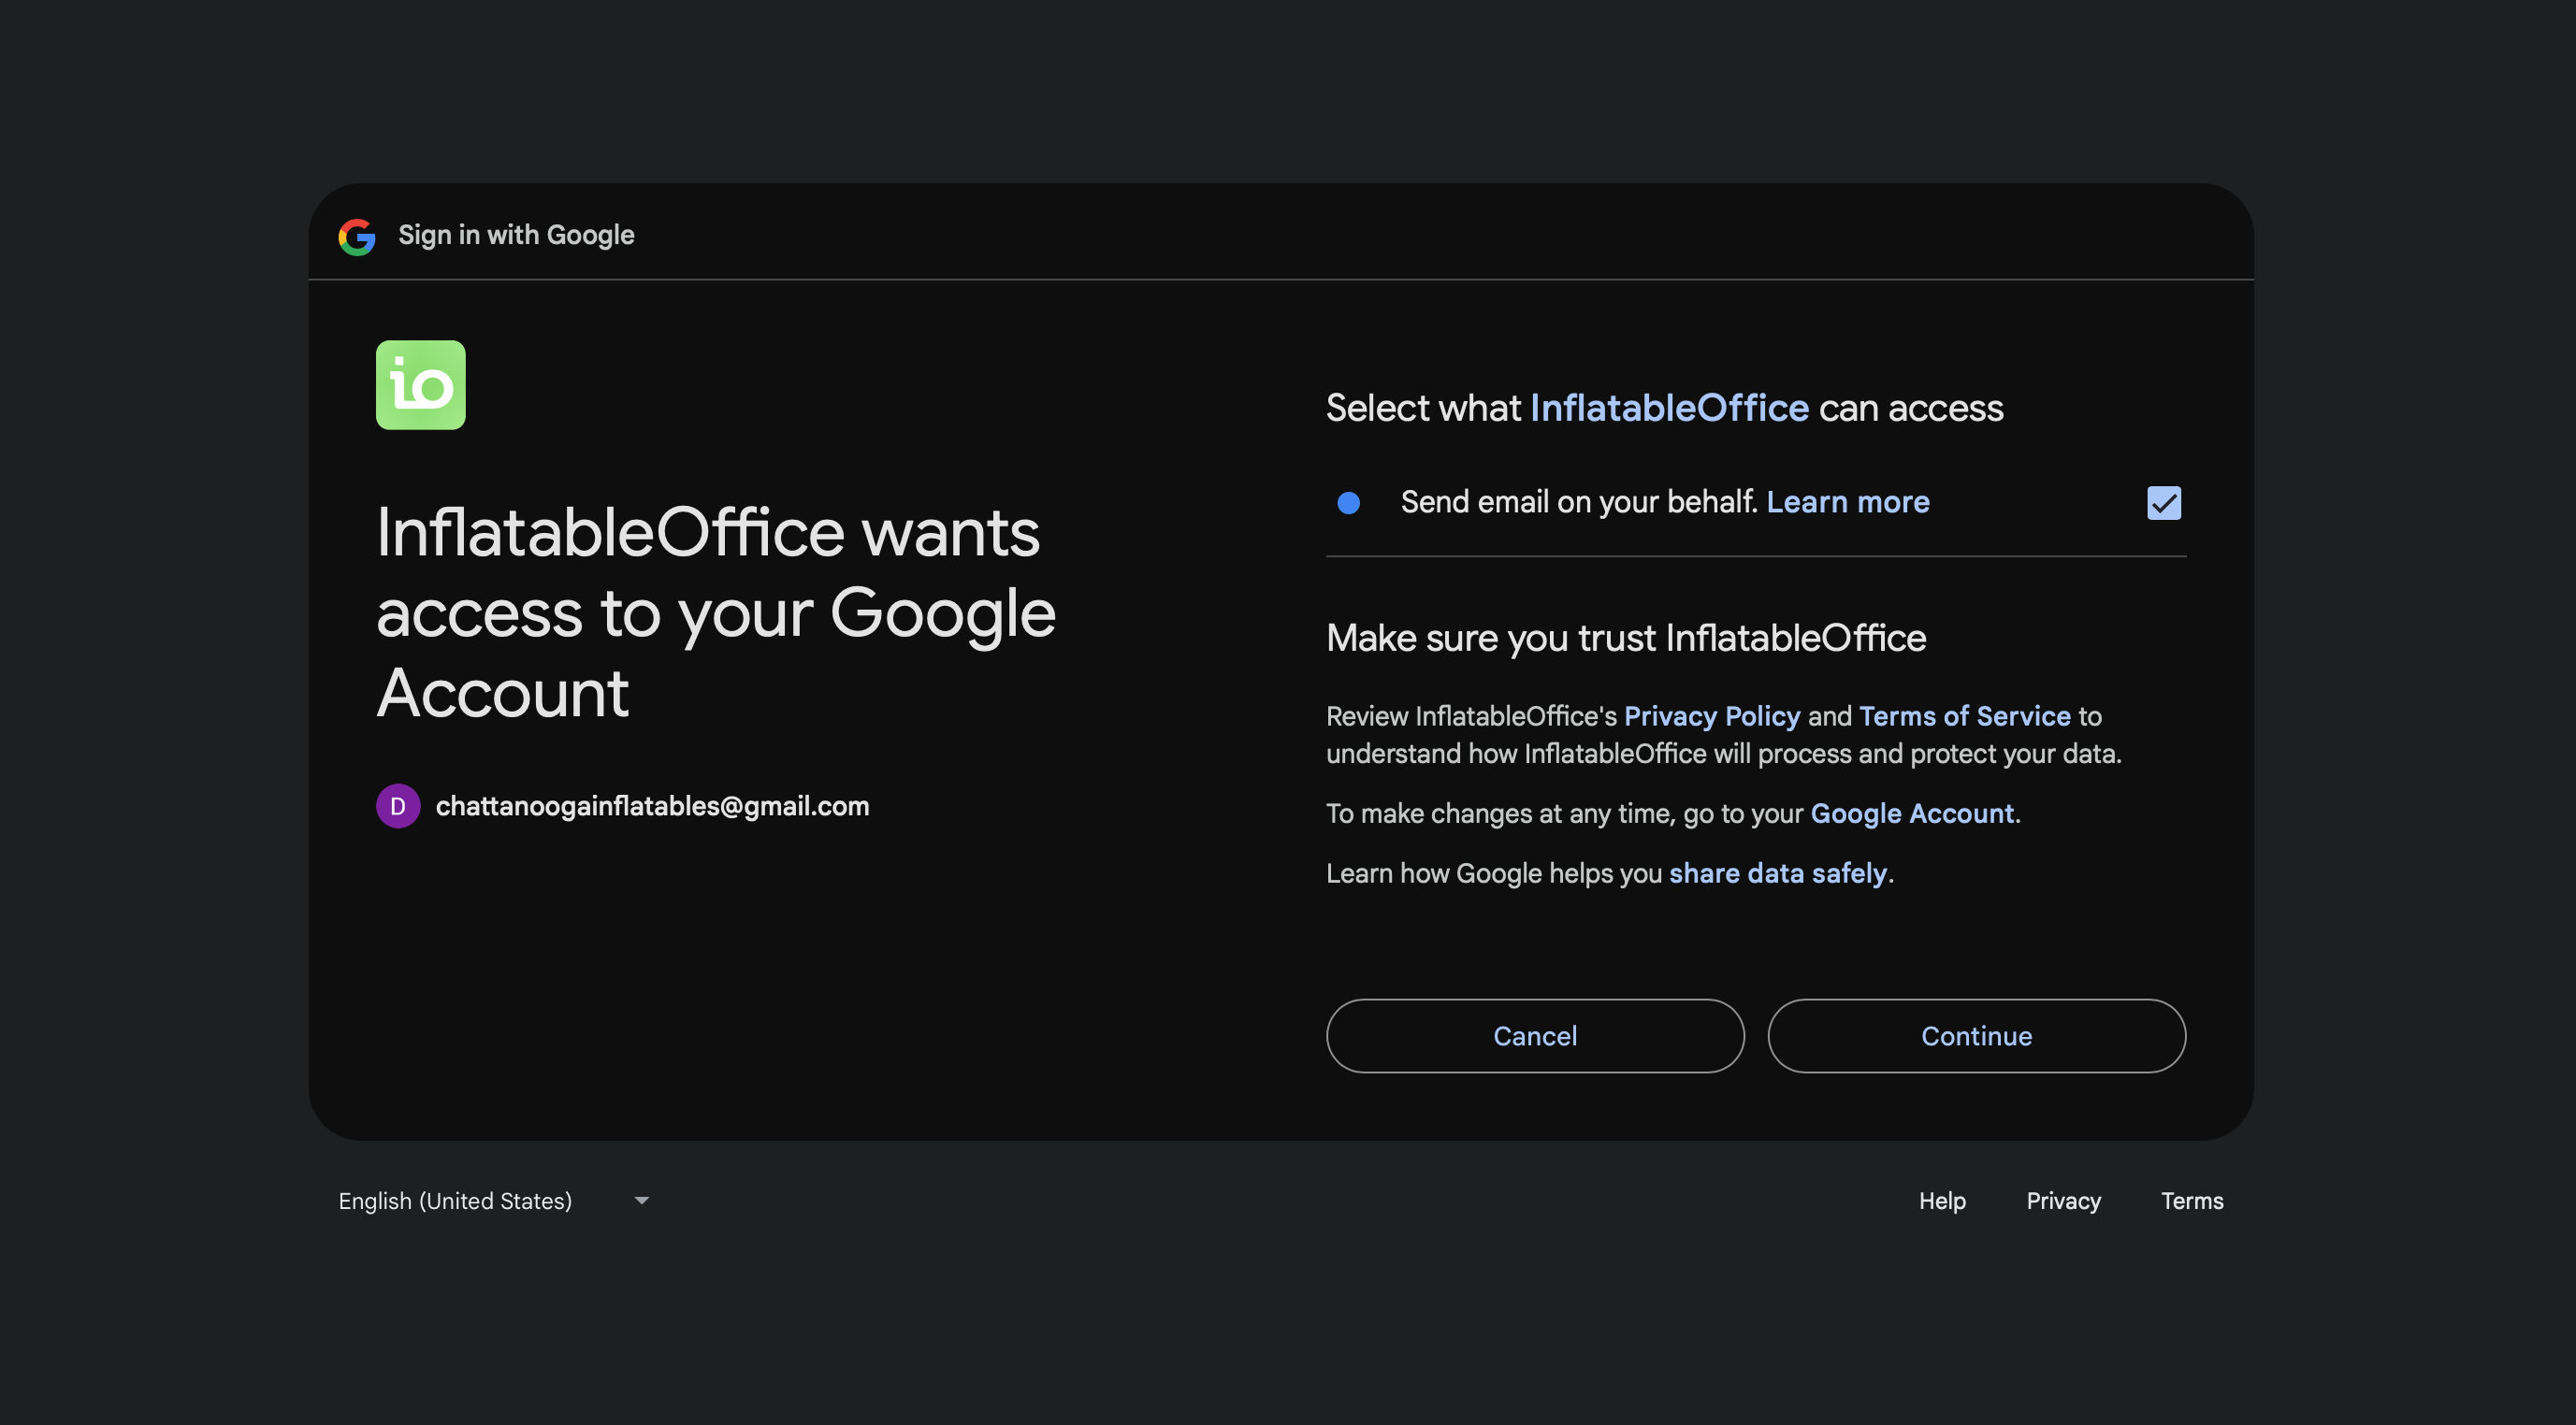Viewport: 2576px width, 1425px height.
Task: Open the Privacy footer link
Action: pos(2063,1200)
